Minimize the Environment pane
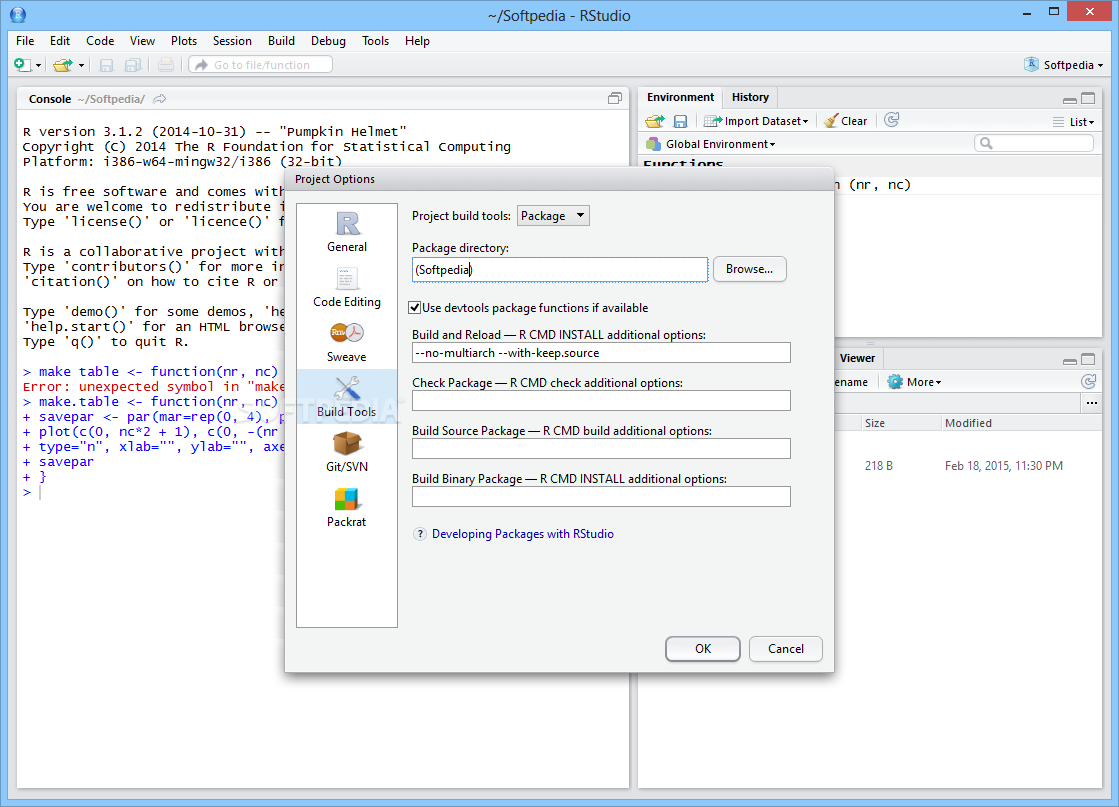This screenshot has height=807, width=1119. coord(1070,99)
